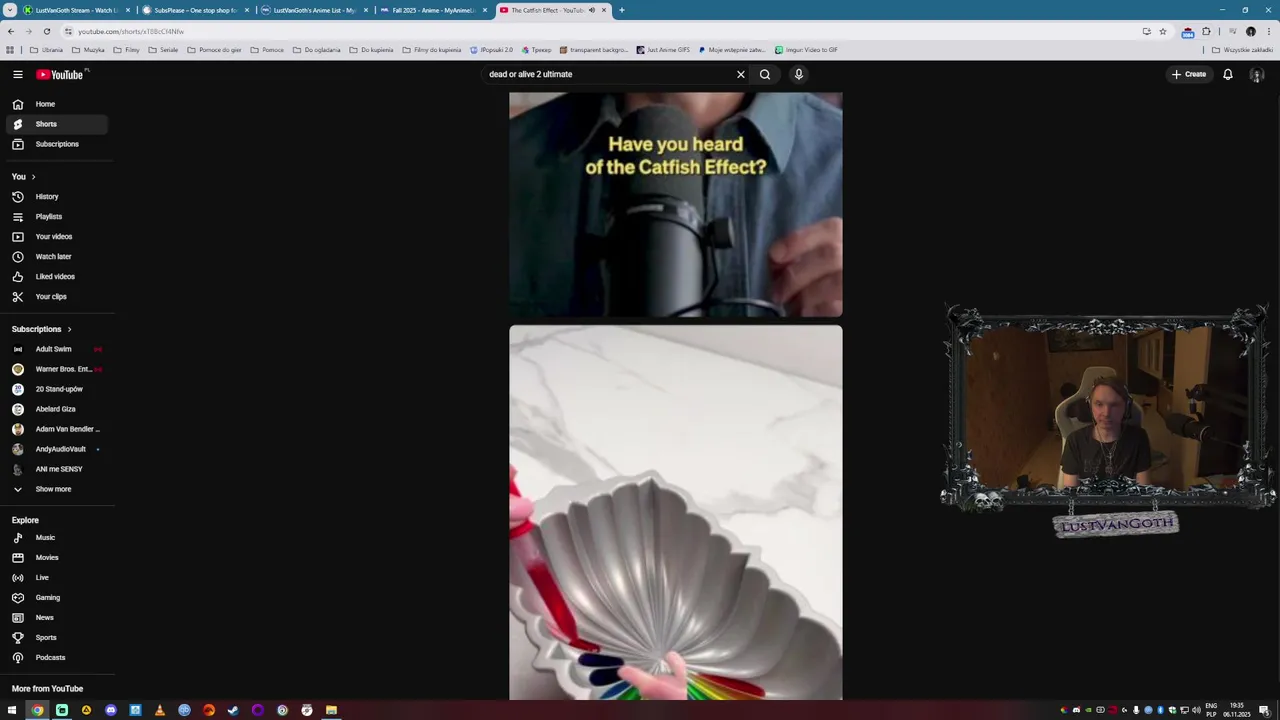Image resolution: width=1280 pixels, height=720 pixels.
Task: Open the Ubrania bookmark folder
Action: pyautogui.click(x=46, y=49)
